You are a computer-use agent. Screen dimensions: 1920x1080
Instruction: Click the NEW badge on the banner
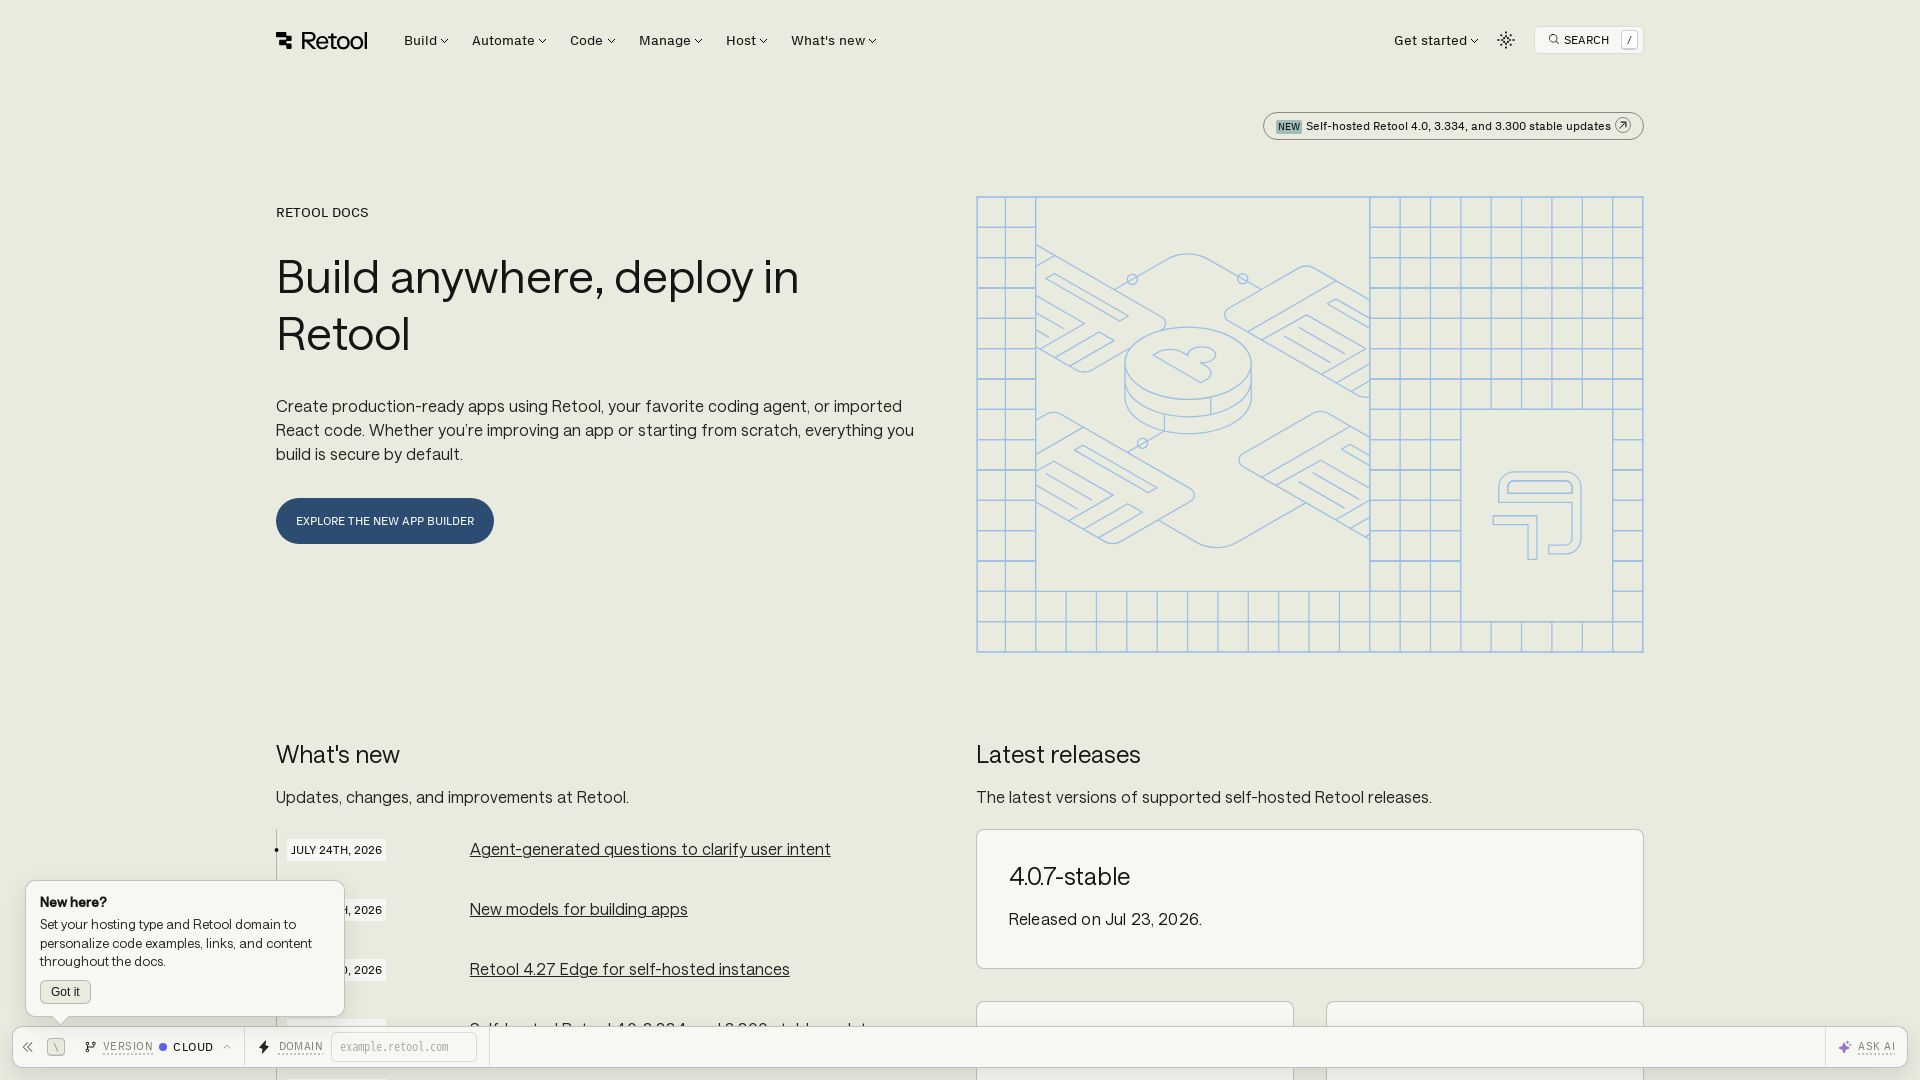[1289, 127]
